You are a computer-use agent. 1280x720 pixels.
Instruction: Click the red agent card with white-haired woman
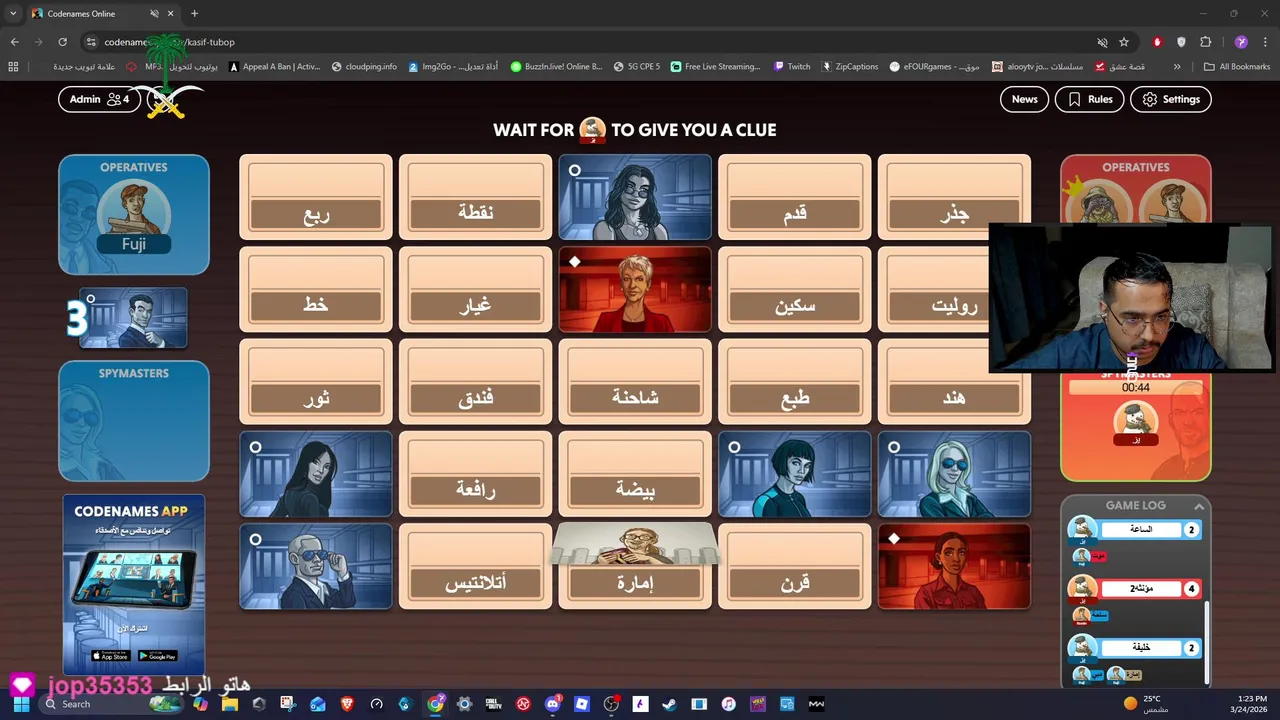click(635, 289)
